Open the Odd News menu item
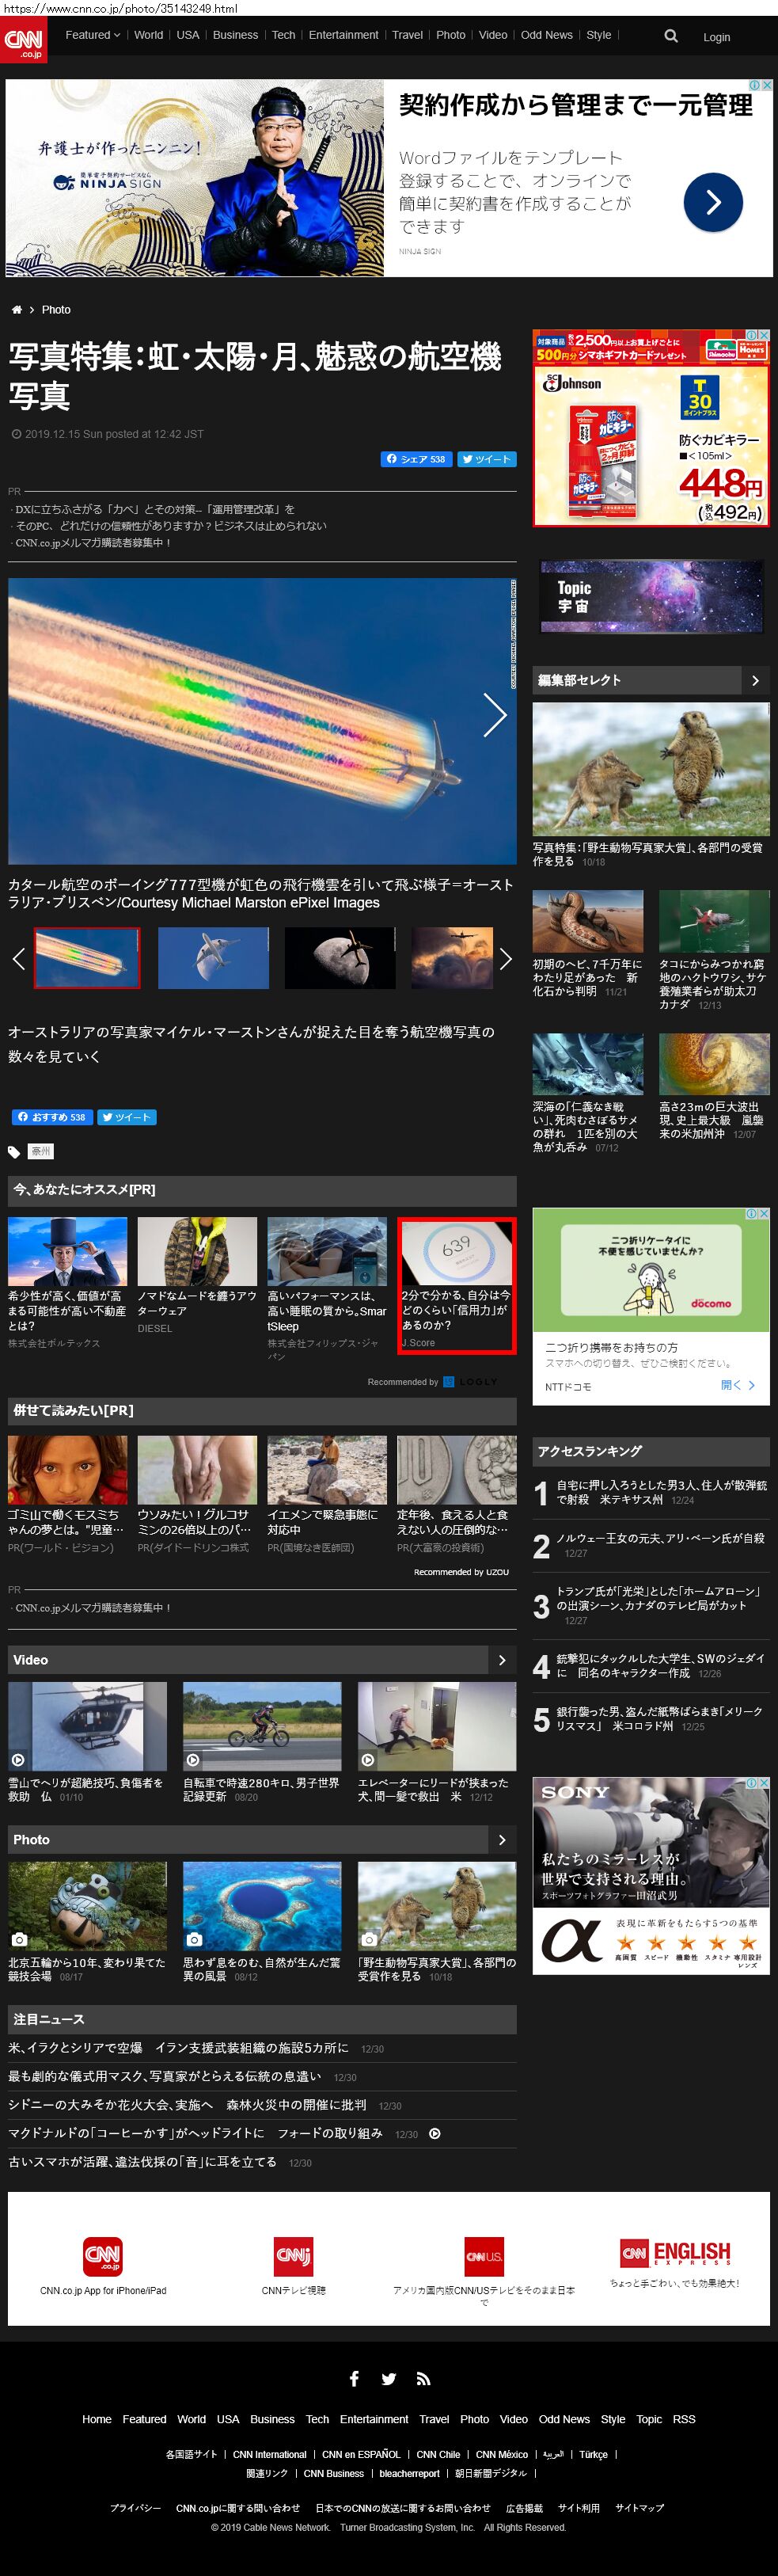 (x=546, y=35)
